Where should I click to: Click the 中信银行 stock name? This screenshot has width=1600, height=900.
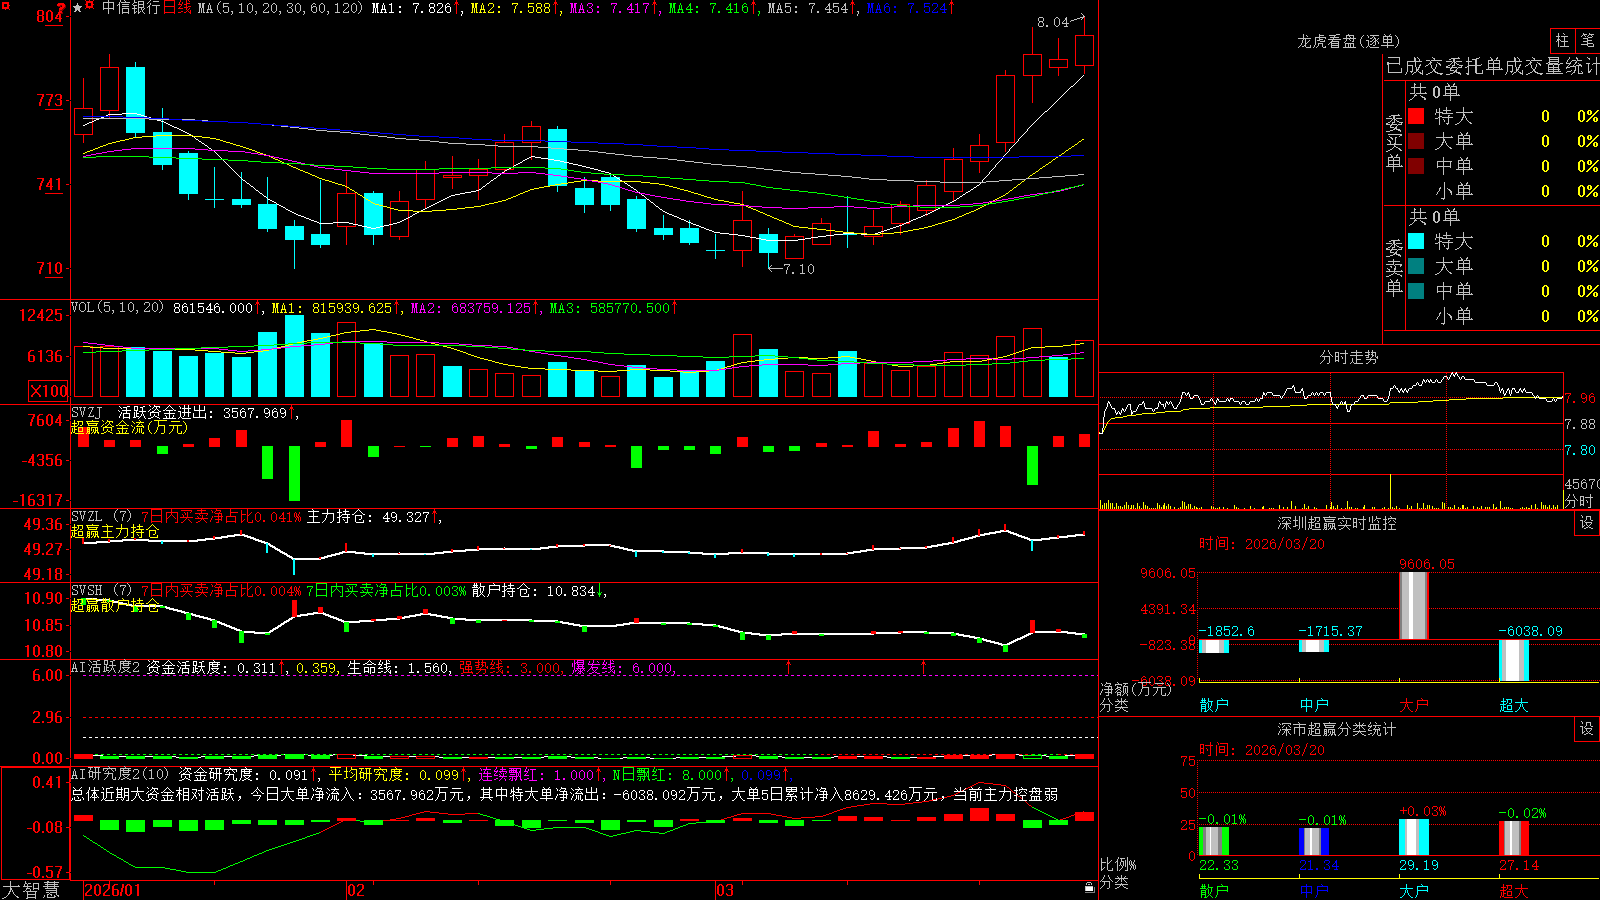coord(130,8)
